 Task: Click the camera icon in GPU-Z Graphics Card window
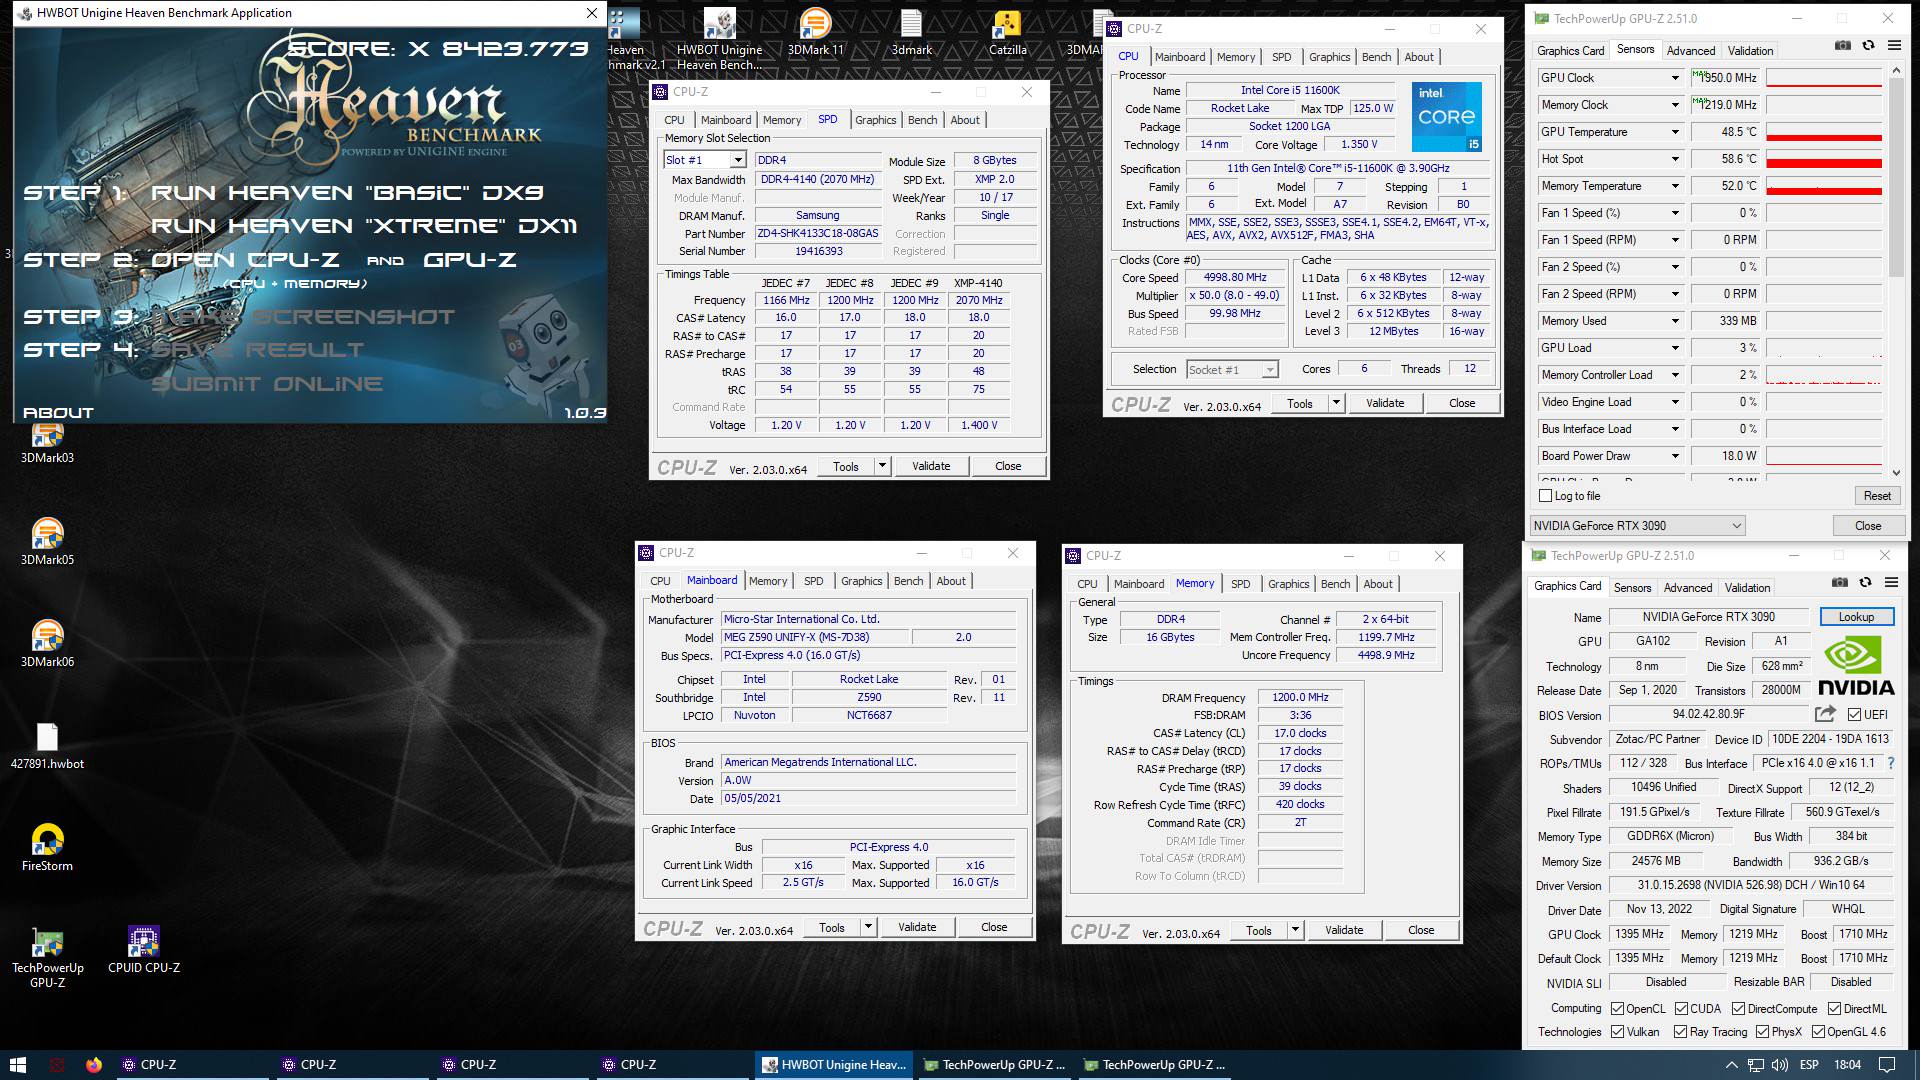click(1840, 582)
